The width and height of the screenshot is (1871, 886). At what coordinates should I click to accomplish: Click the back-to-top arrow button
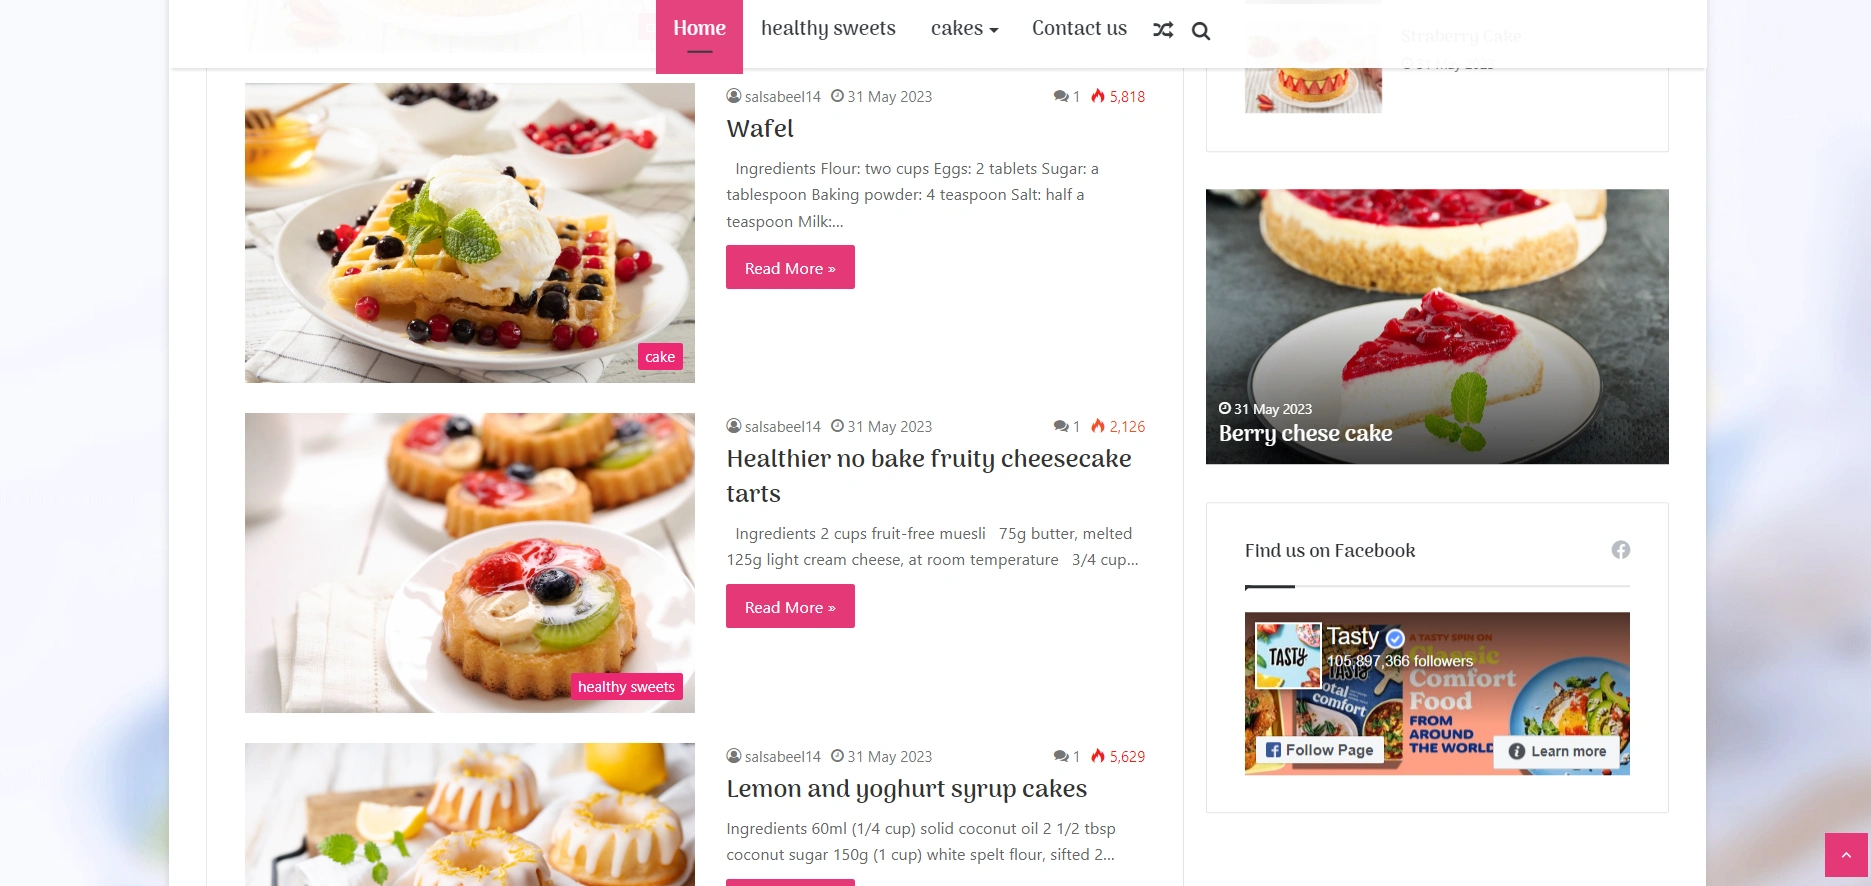click(x=1846, y=855)
